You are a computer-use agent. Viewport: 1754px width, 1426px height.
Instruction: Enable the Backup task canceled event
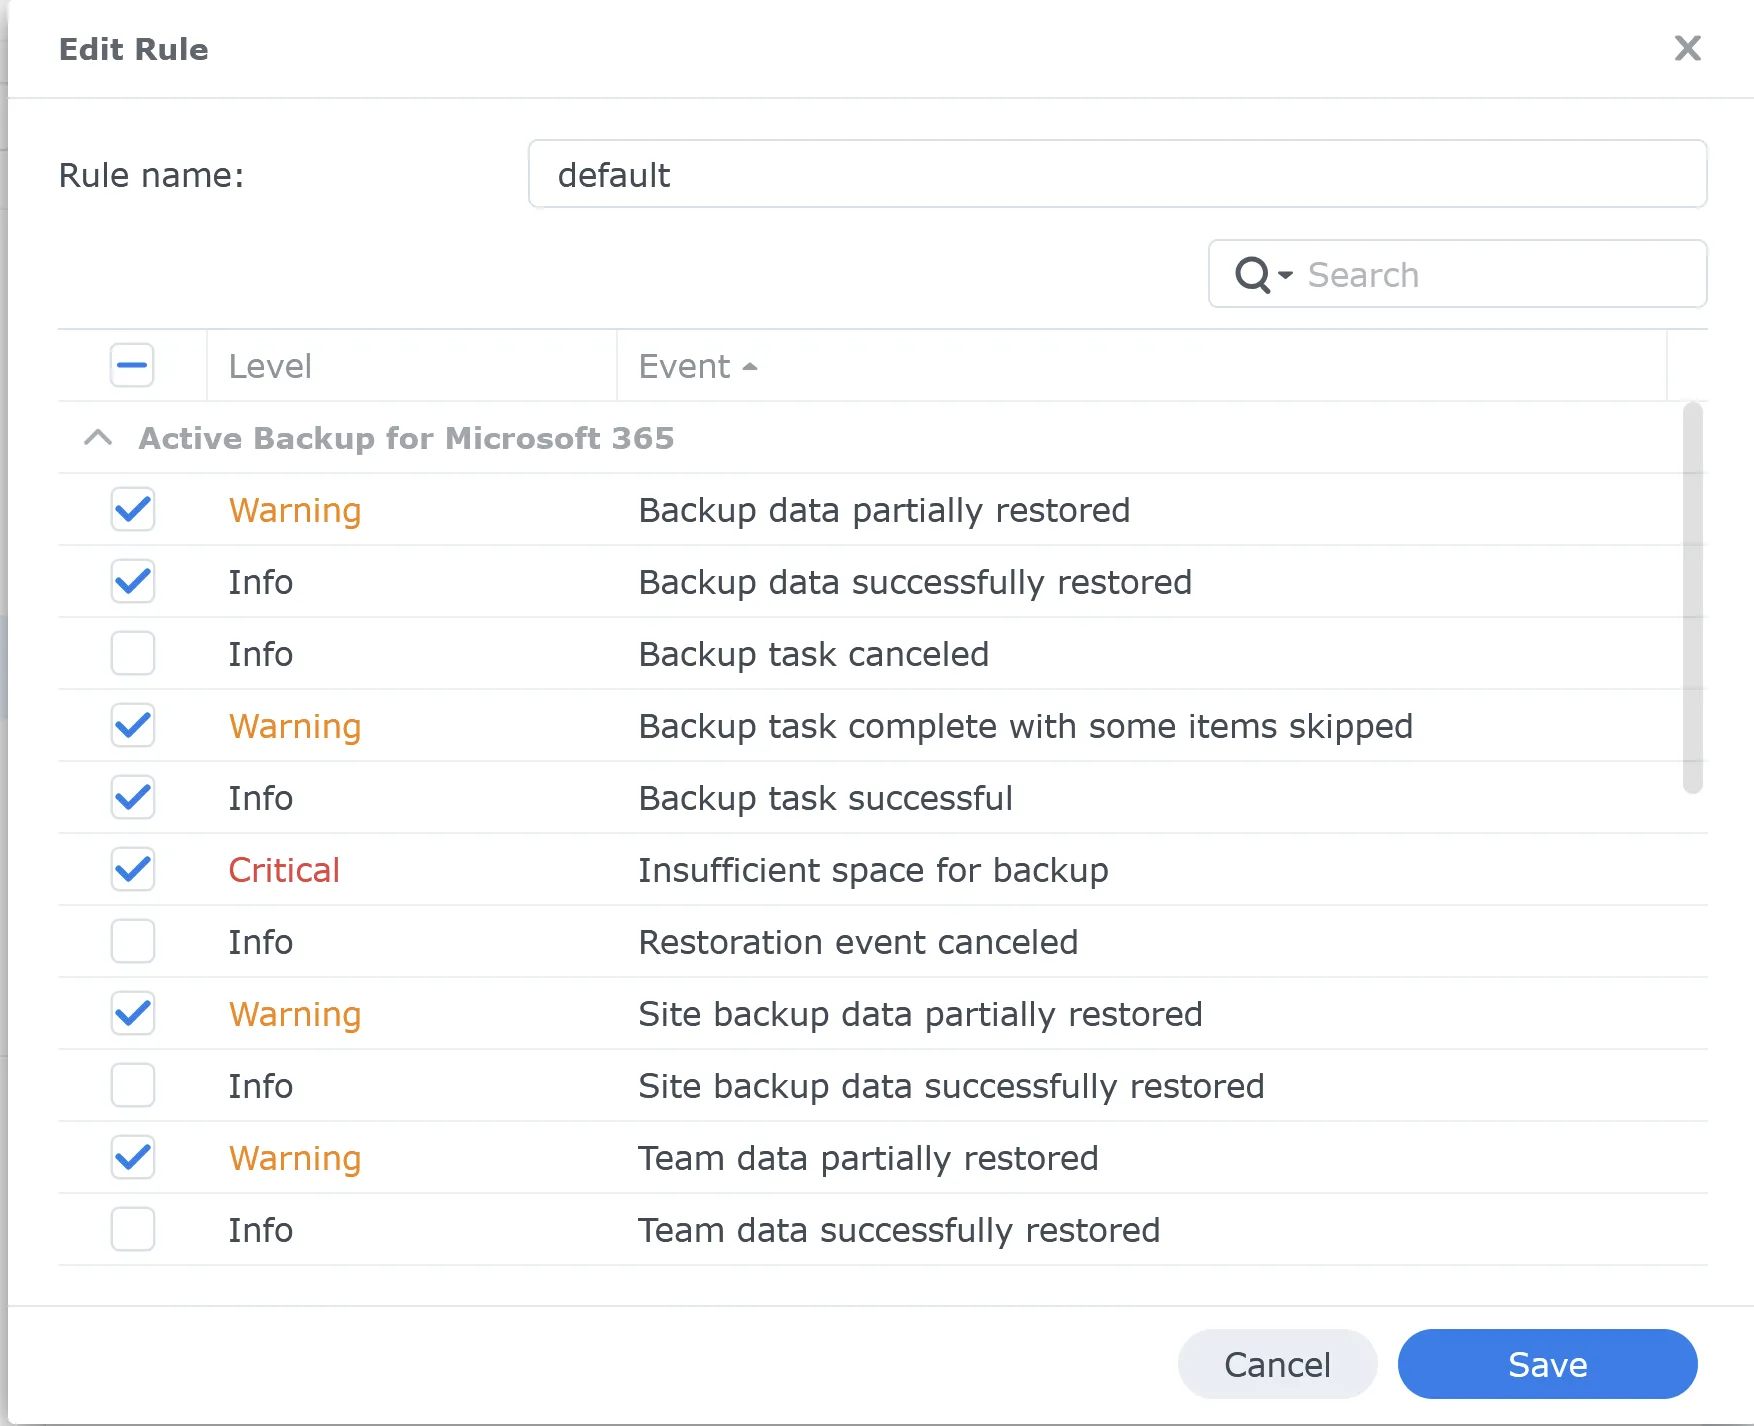point(132,654)
